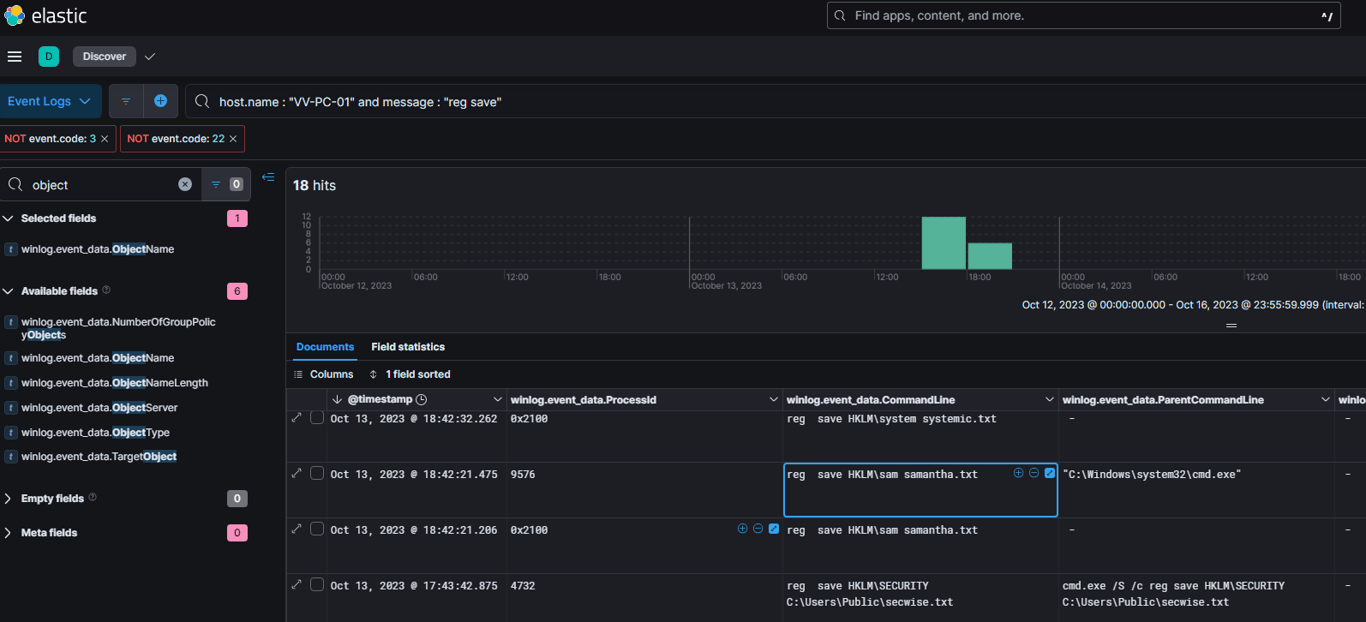Open the Documents tab
The image size is (1366, 622).
pyautogui.click(x=325, y=347)
